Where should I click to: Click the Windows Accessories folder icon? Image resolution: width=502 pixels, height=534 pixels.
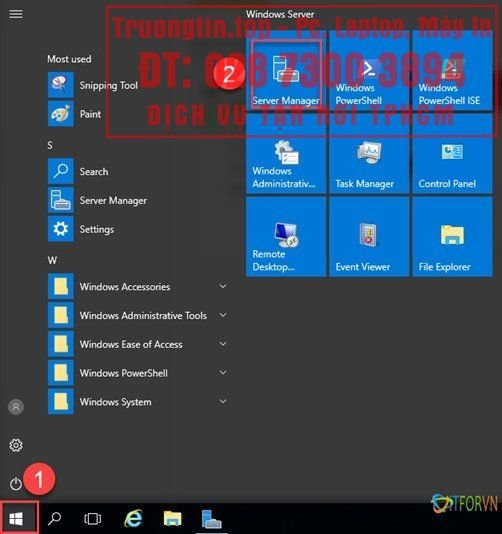tap(61, 286)
